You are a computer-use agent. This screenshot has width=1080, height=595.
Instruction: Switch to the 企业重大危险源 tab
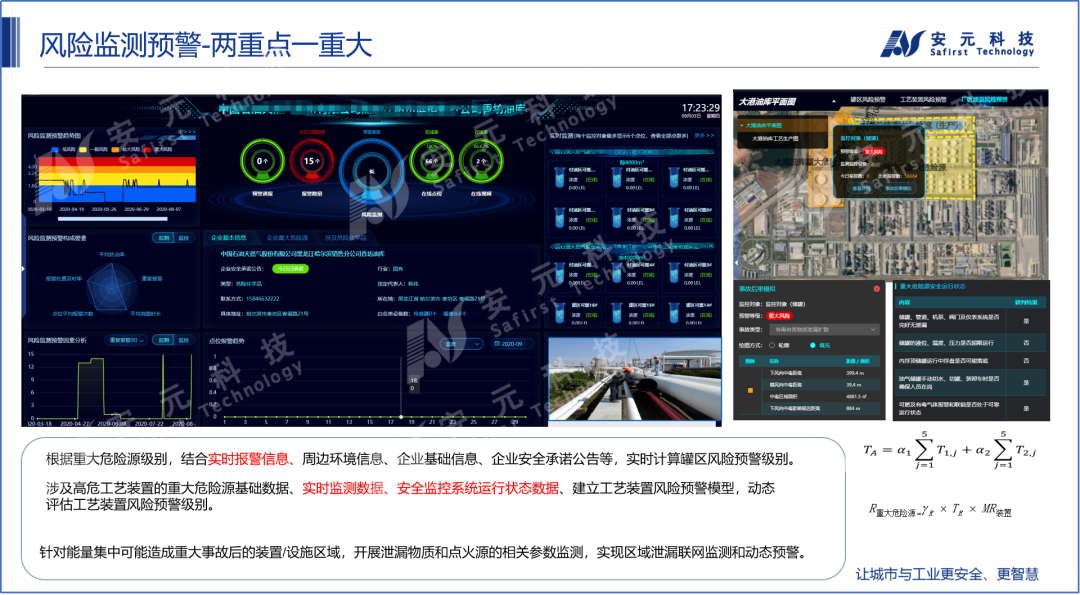click(287, 238)
